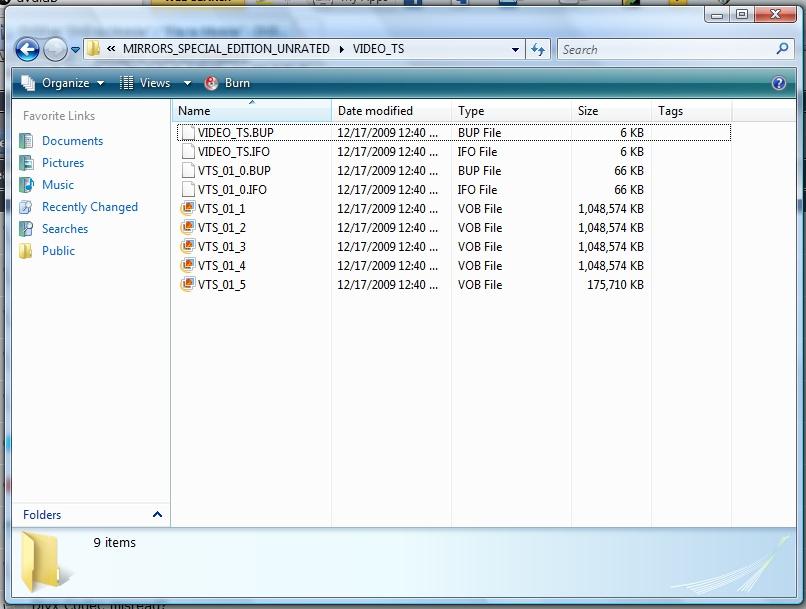Open the Documents favorite link

point(72,141)
